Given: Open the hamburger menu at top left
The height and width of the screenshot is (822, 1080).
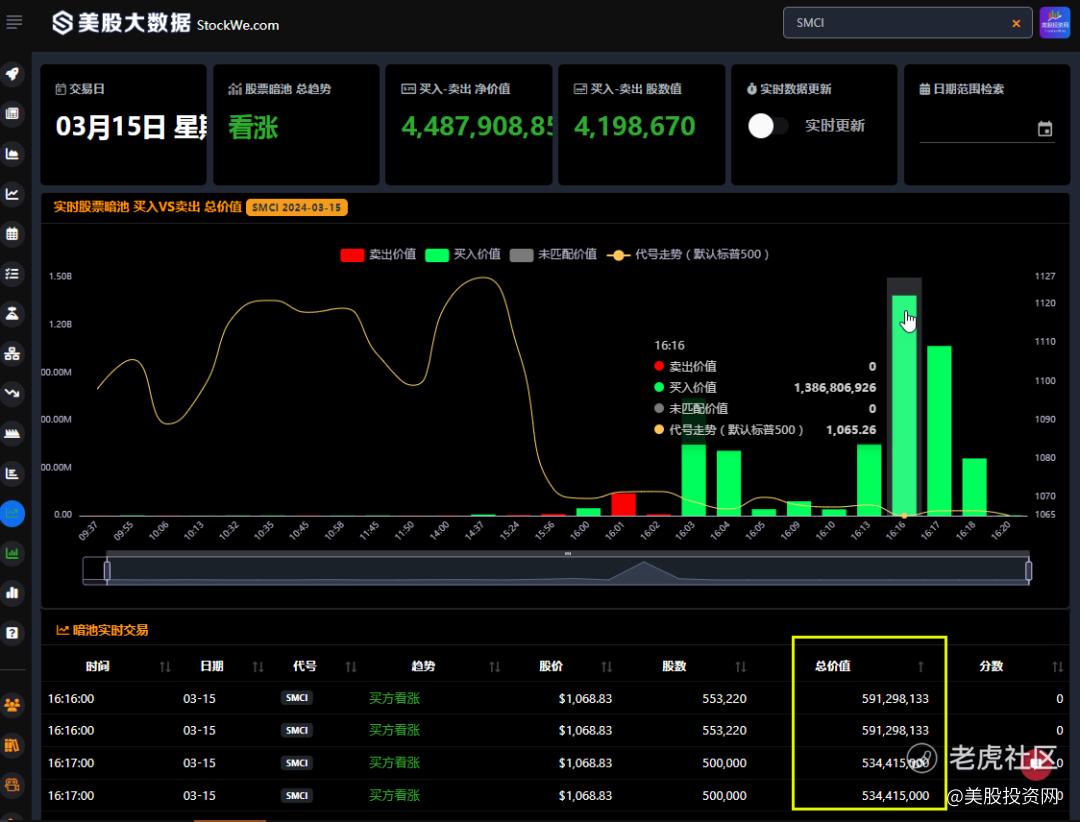Looking at the screenshot, I should 14,22.
